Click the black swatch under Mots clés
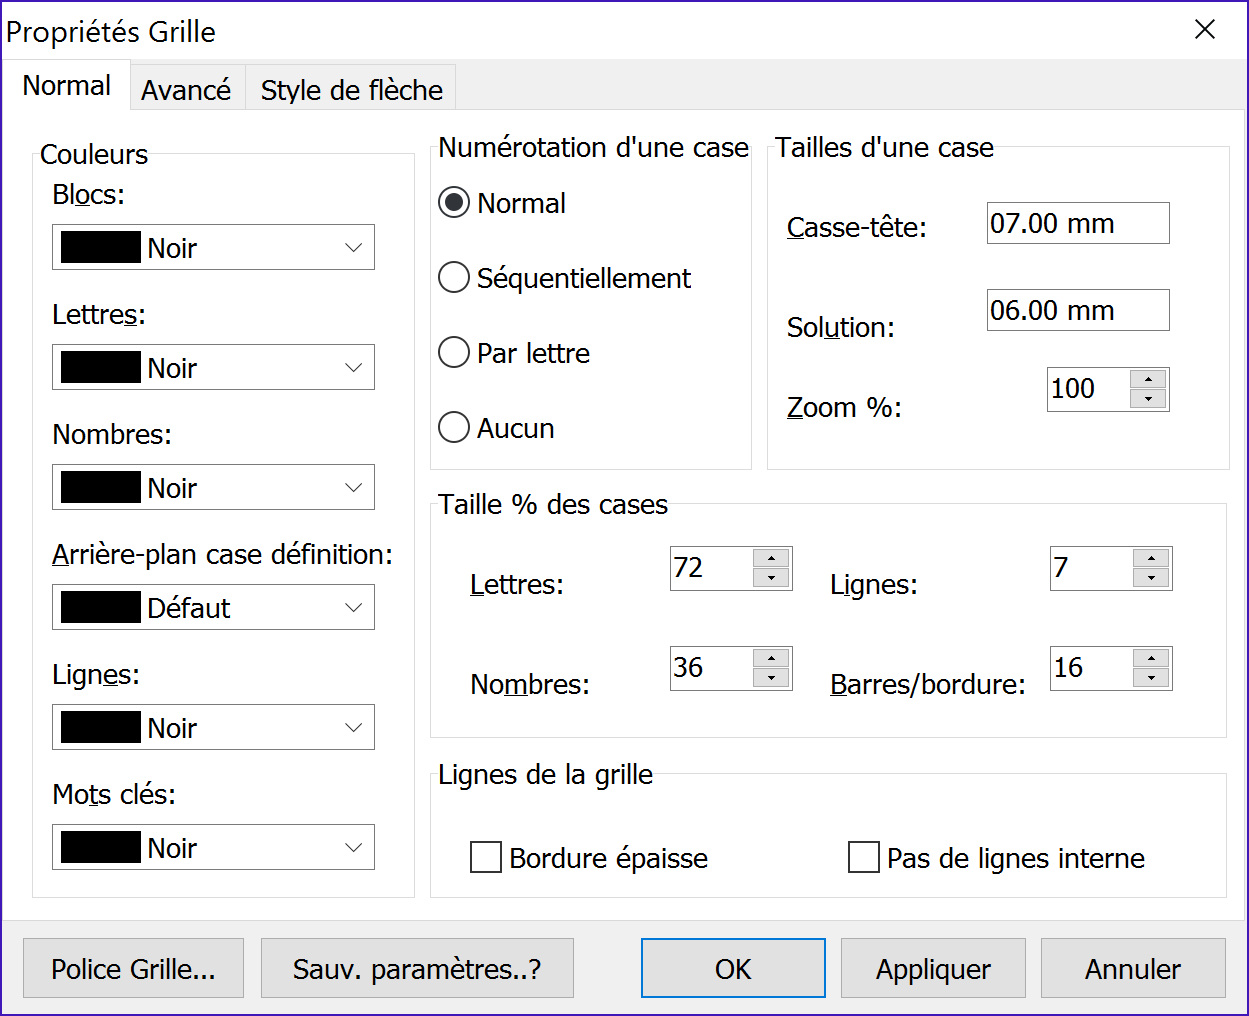Image resolution: width=1249 pixels, height=1016 pixels. click(101, 847)
